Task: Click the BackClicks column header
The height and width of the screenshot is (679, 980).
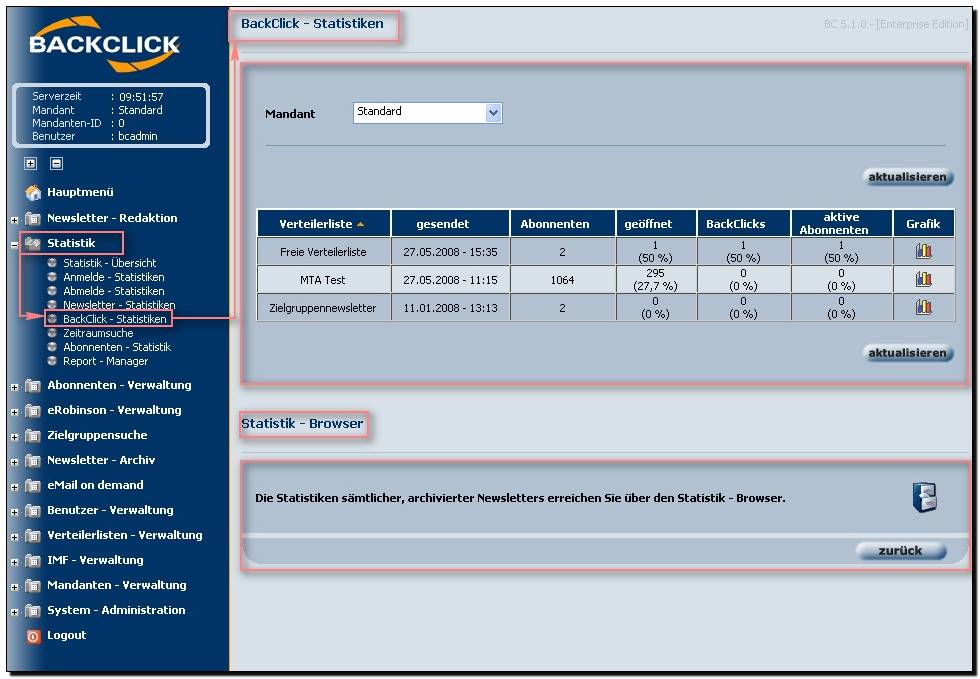Action: coord(744,223)
